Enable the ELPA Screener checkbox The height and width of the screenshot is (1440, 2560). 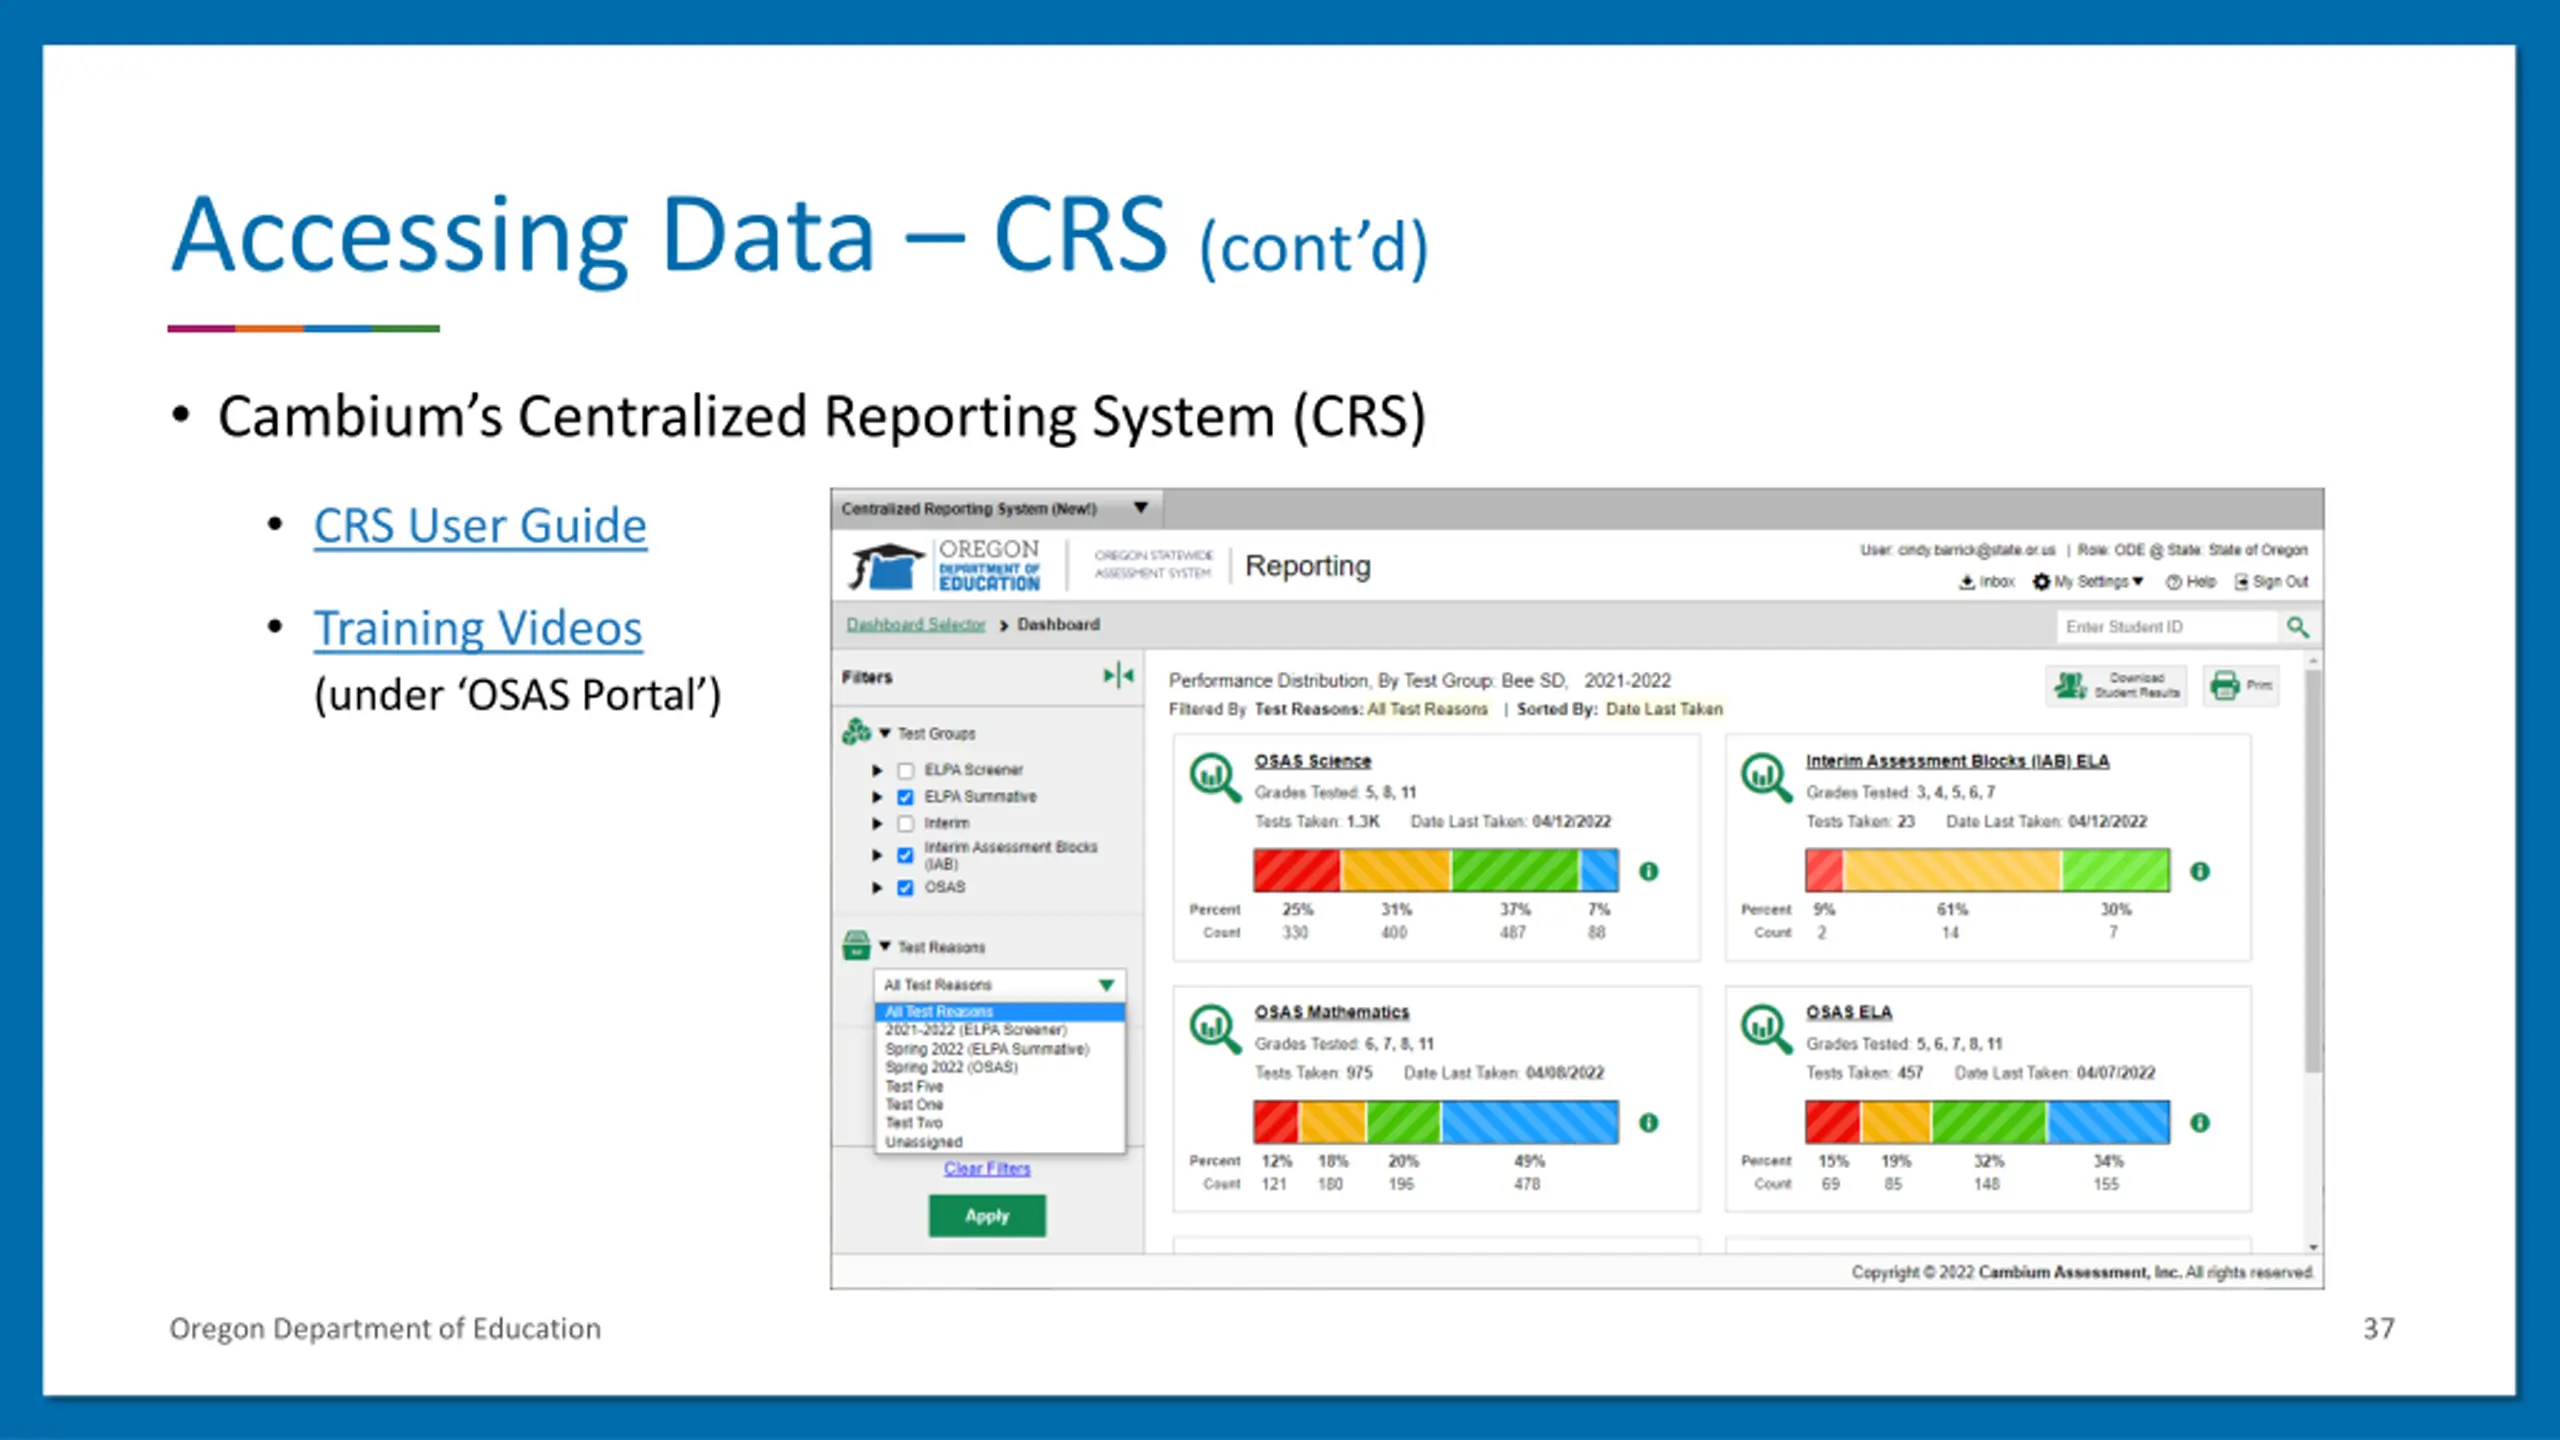click(x=906, y=770)
